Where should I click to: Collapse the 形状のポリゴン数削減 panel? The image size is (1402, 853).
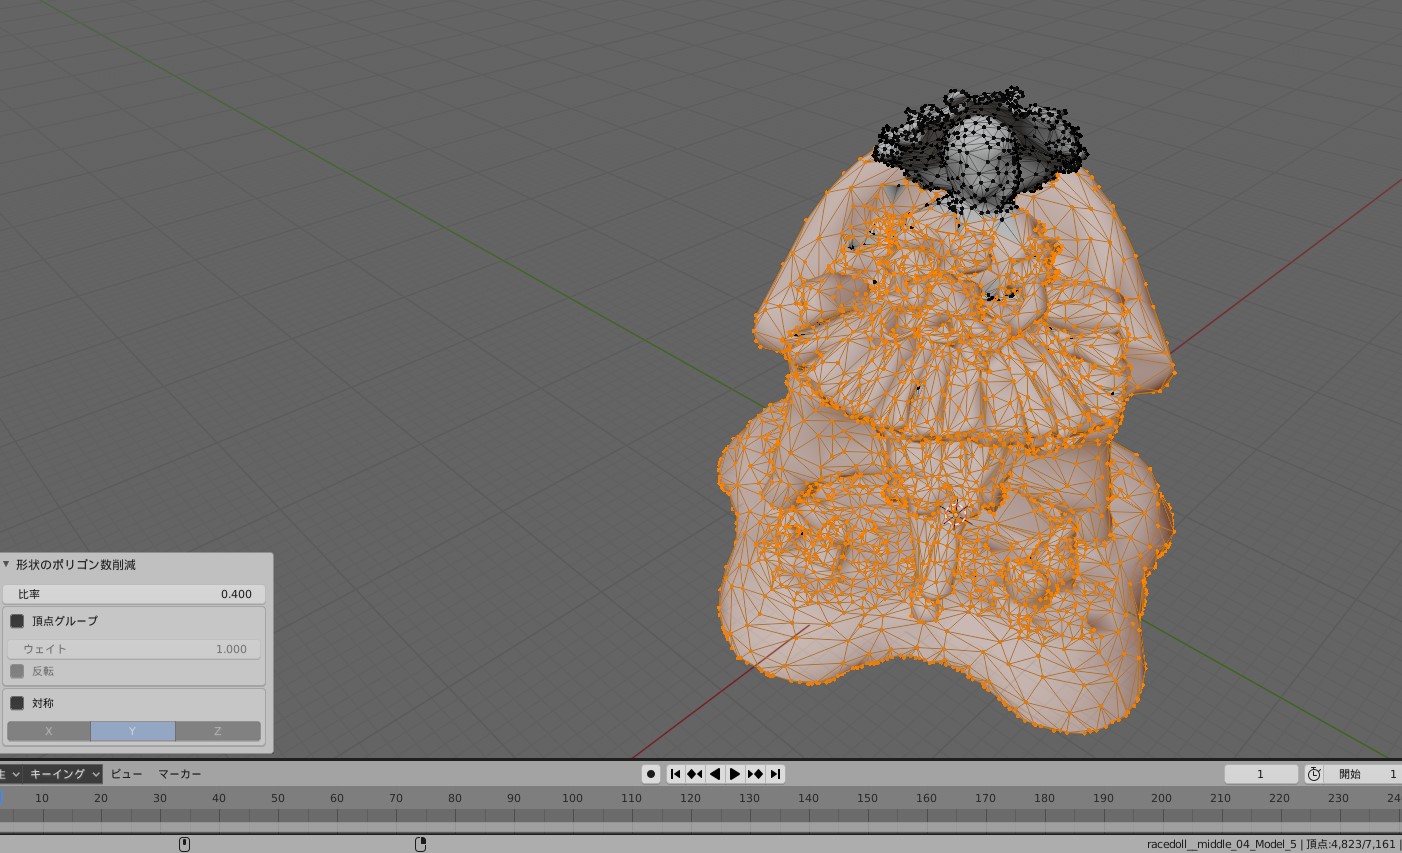click(7, 565)
